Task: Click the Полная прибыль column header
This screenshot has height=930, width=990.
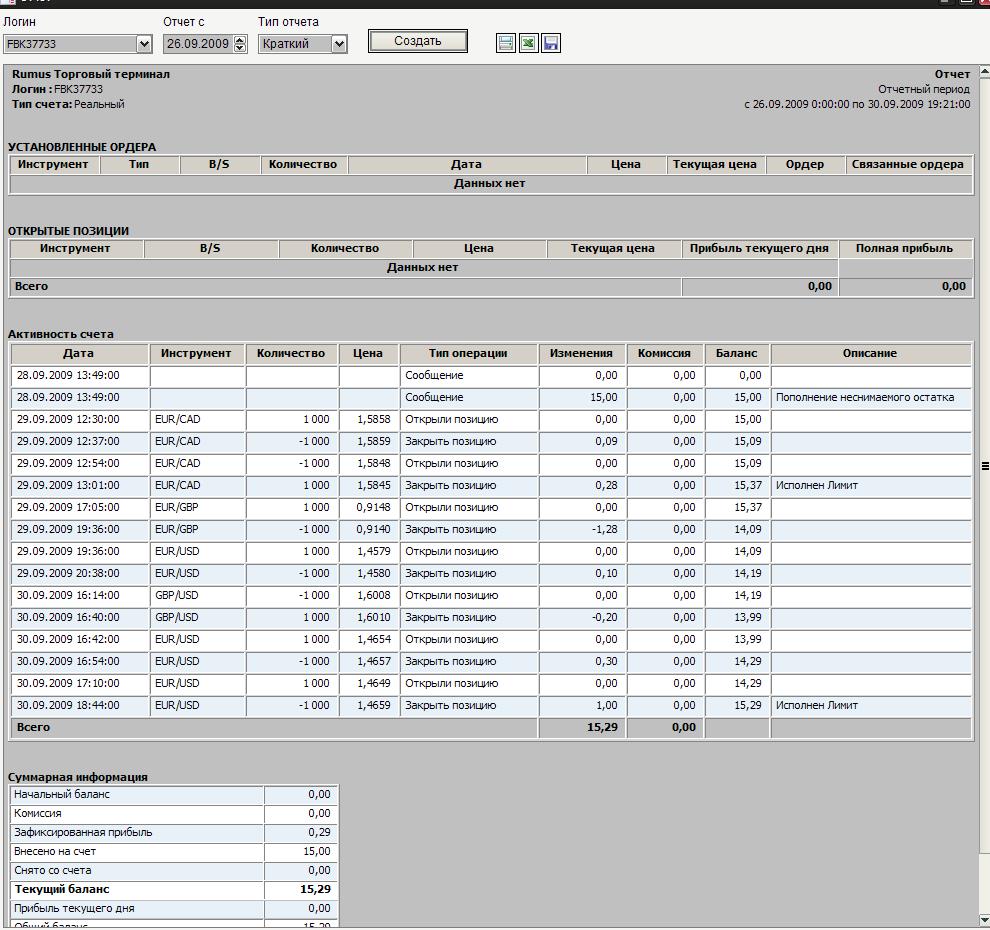Action: (904, 249)
